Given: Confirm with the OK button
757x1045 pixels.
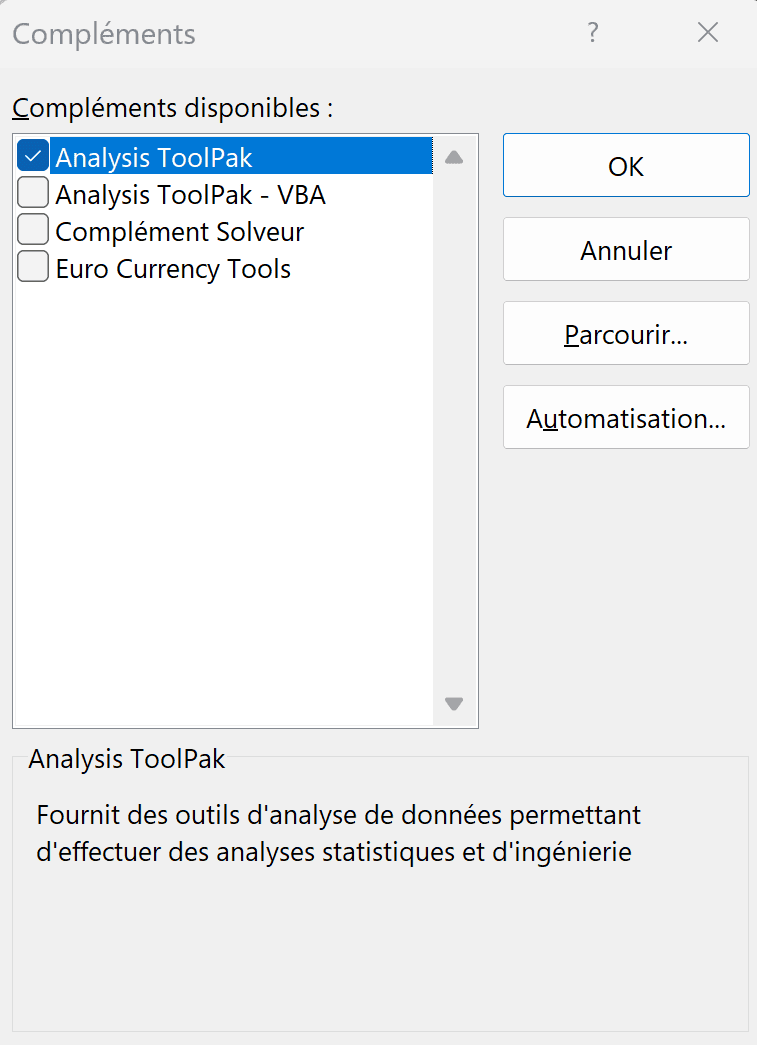Looking at the screenshot, I should pos(626,166).
